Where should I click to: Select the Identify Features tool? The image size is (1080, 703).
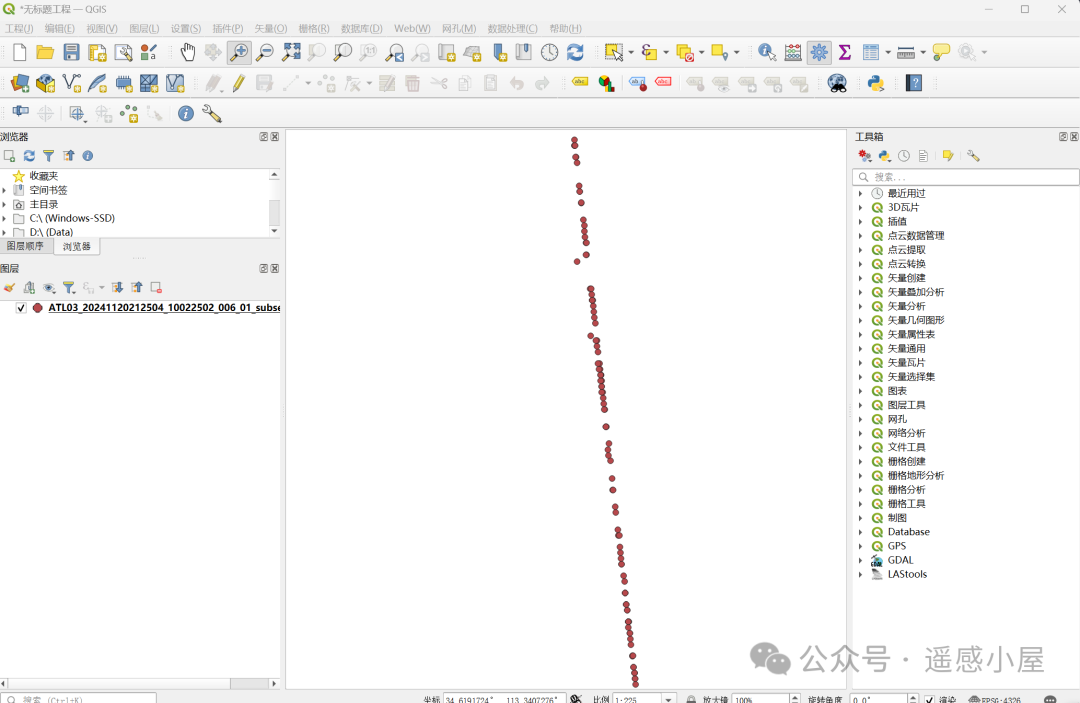[767, 52]
